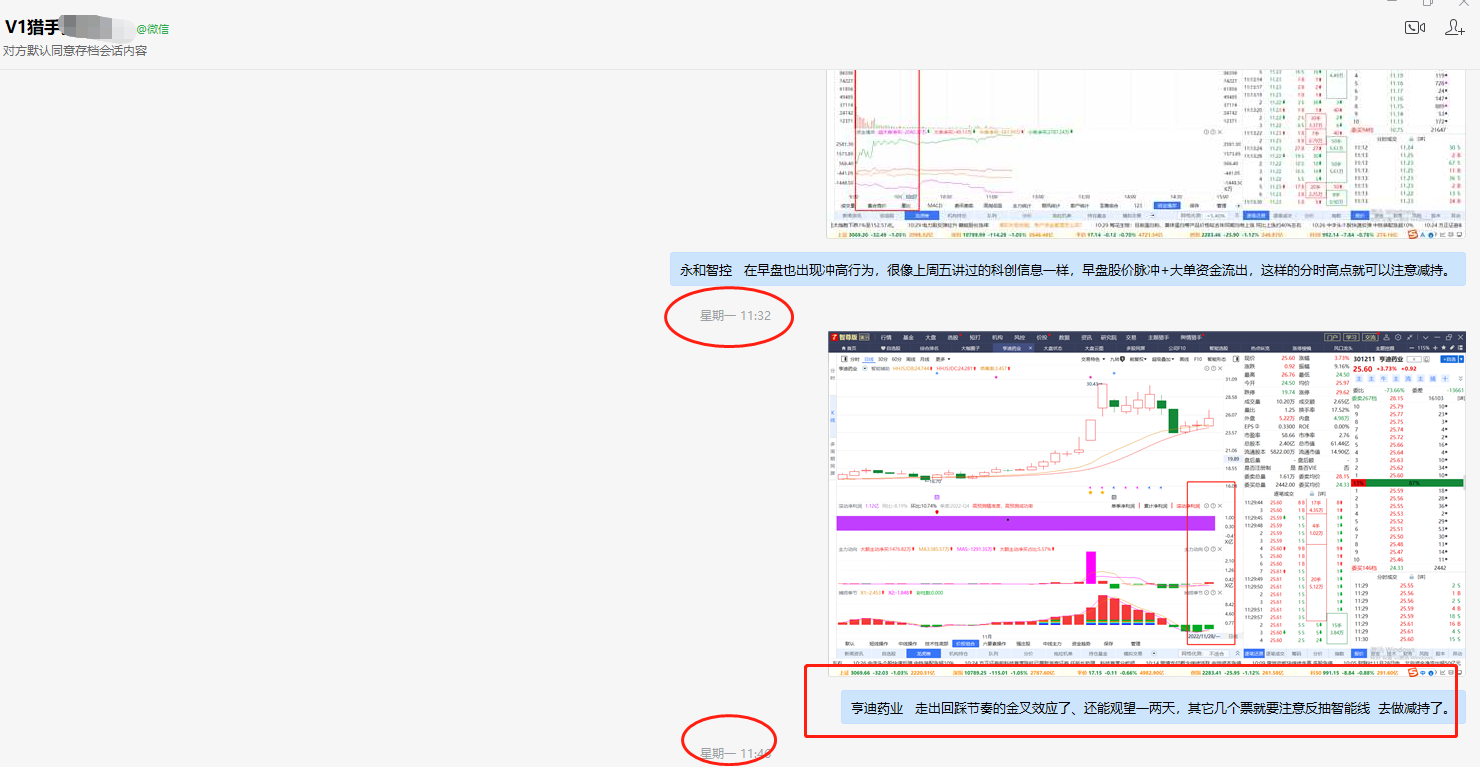Click the heart icon beside 自选股 tab

pyautogui.click(x=883, y=348)
